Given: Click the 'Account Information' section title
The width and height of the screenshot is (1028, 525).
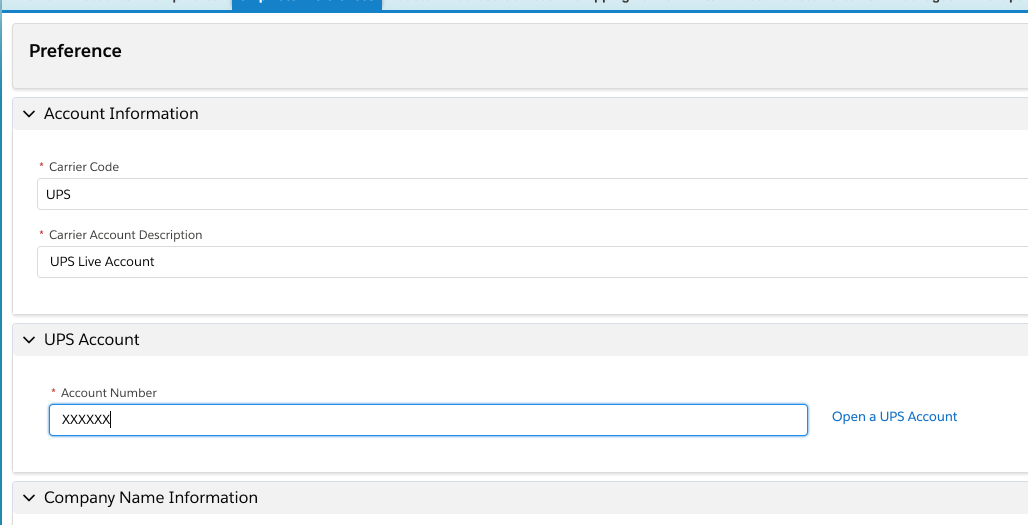Looking at the screenshot, I should [x=121, y=113].
